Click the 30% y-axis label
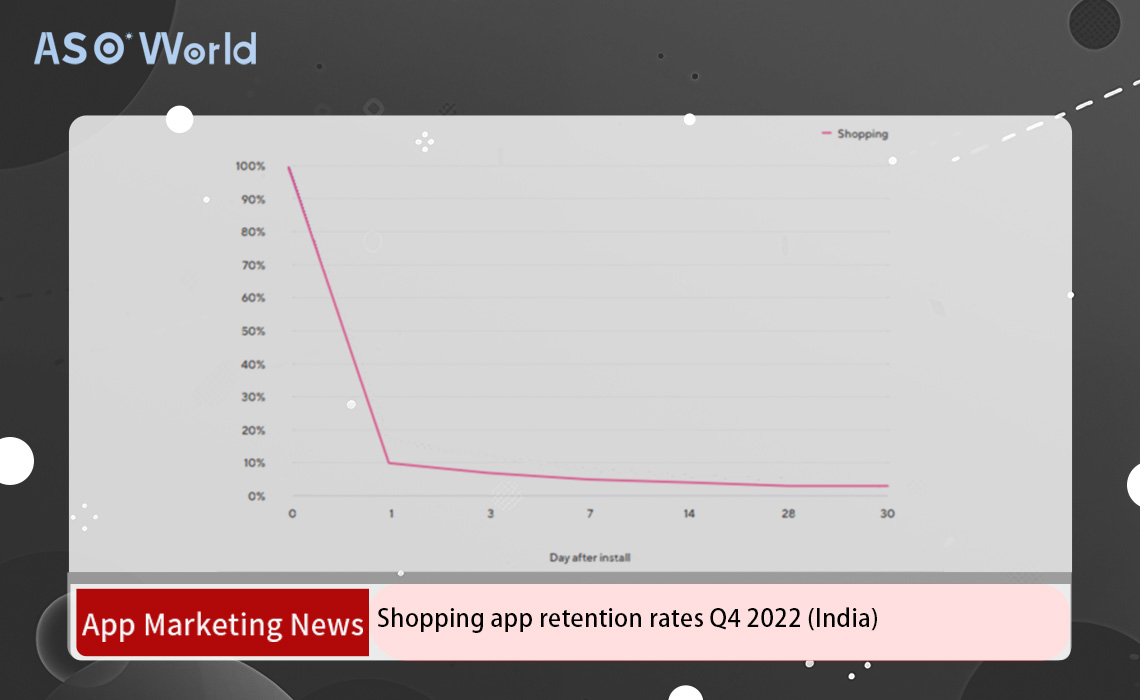The height and width of the screenshot is (700, 1140). 253,397
